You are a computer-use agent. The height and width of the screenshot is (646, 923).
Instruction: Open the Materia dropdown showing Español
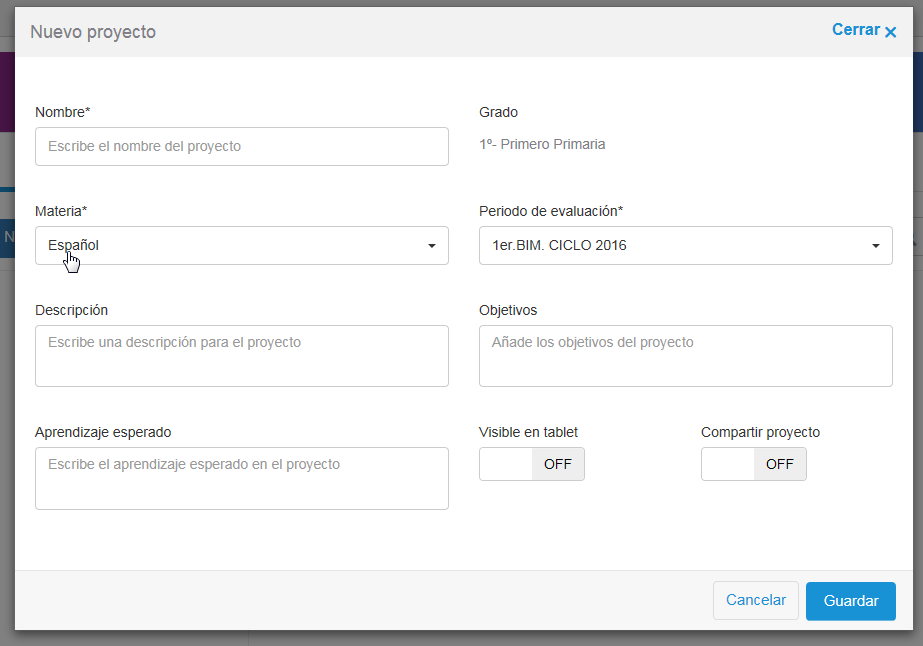point(240,245)
